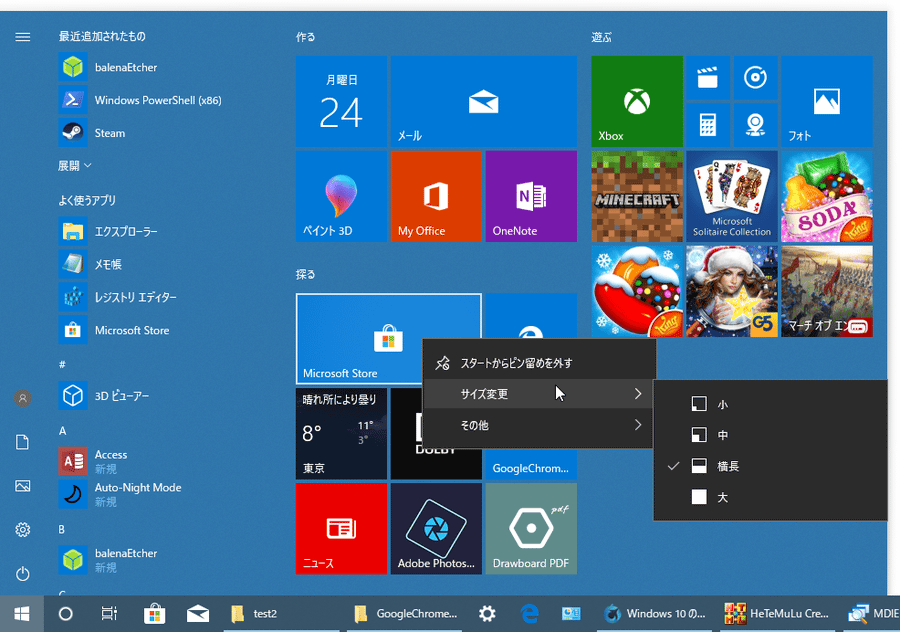Open the OneNote tile

[531, 196]
